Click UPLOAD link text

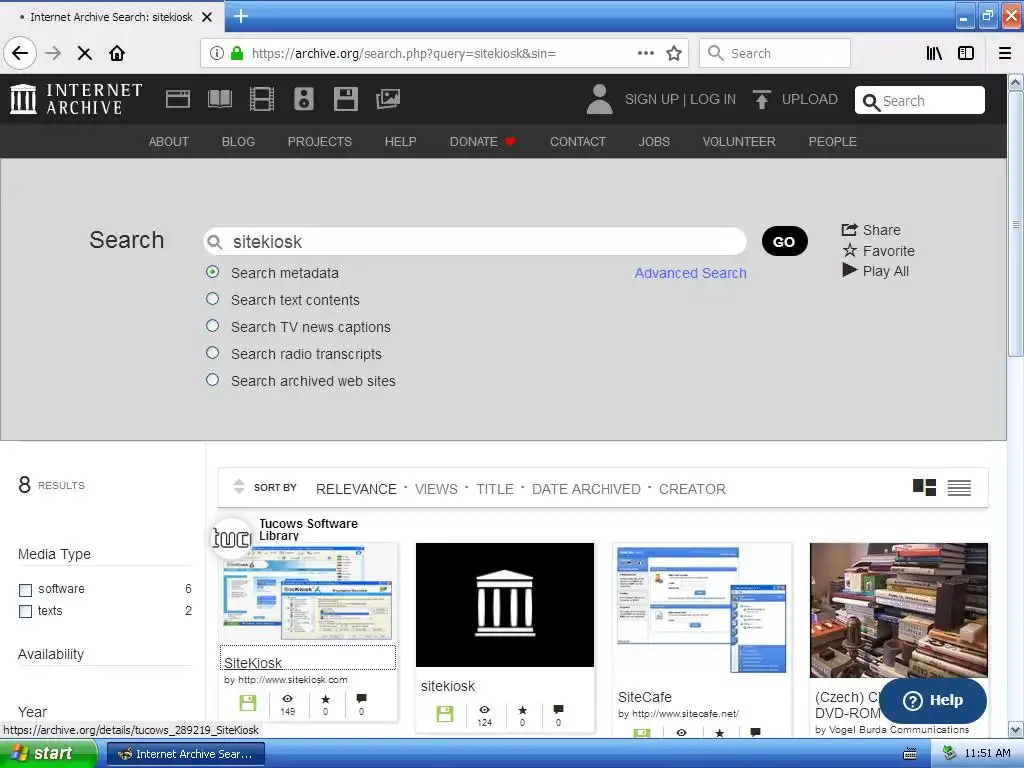pyautogui.click(x=810, y=99)
